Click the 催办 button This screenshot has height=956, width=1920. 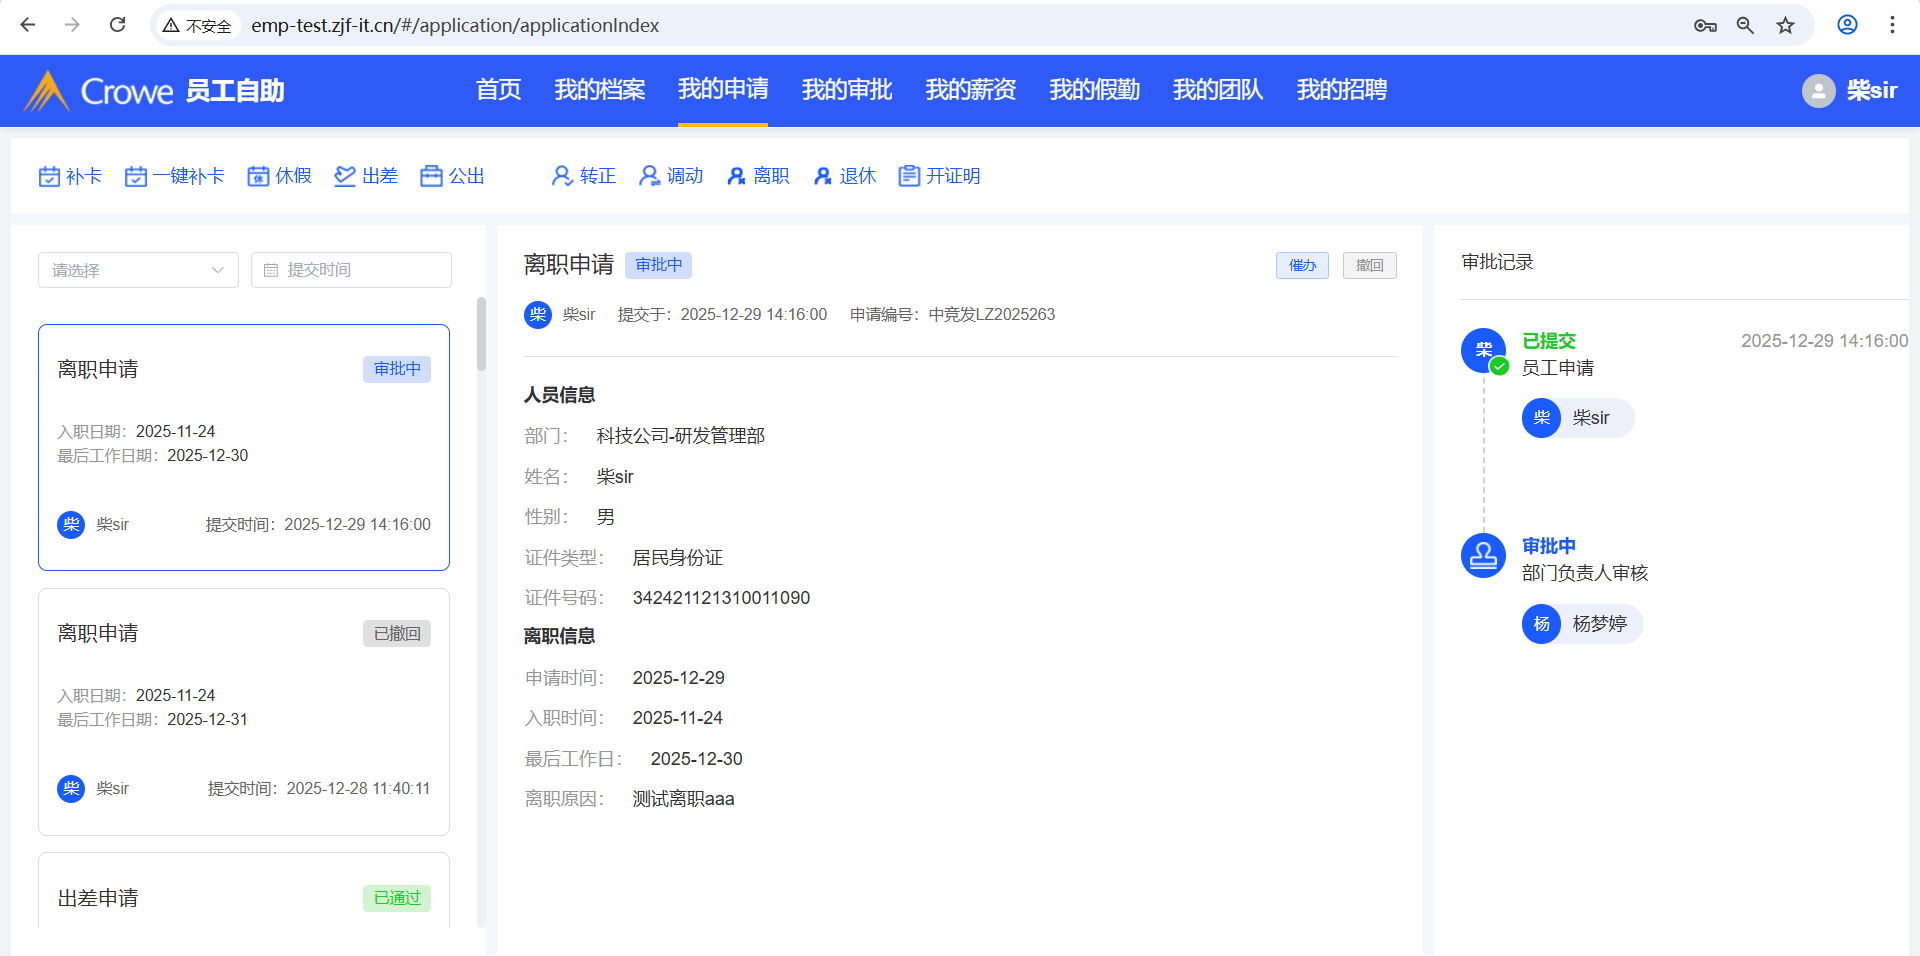[1302, 266]
